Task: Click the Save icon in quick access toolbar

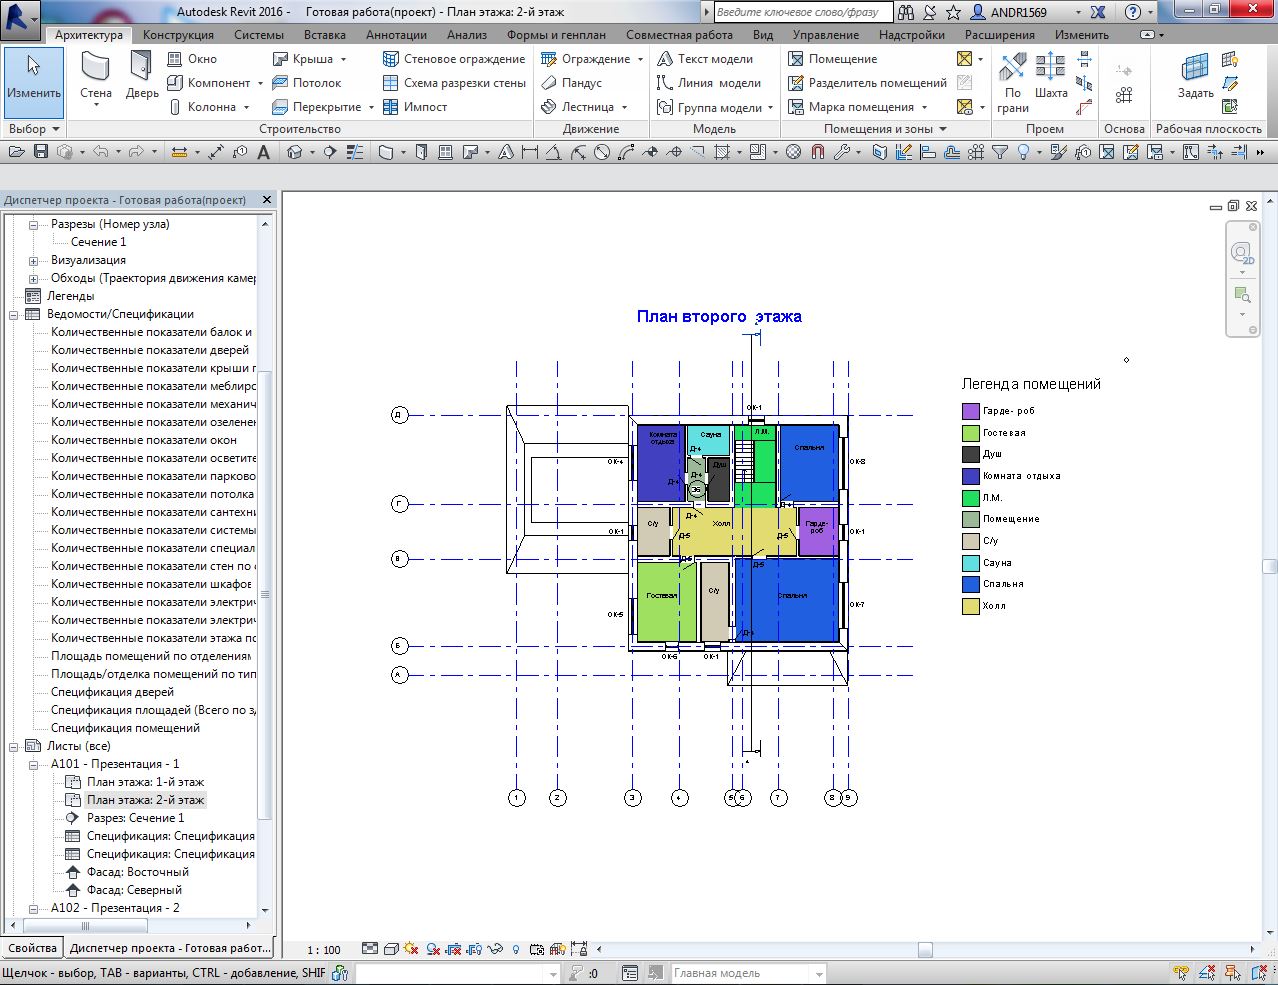Action: click(41, 152)
